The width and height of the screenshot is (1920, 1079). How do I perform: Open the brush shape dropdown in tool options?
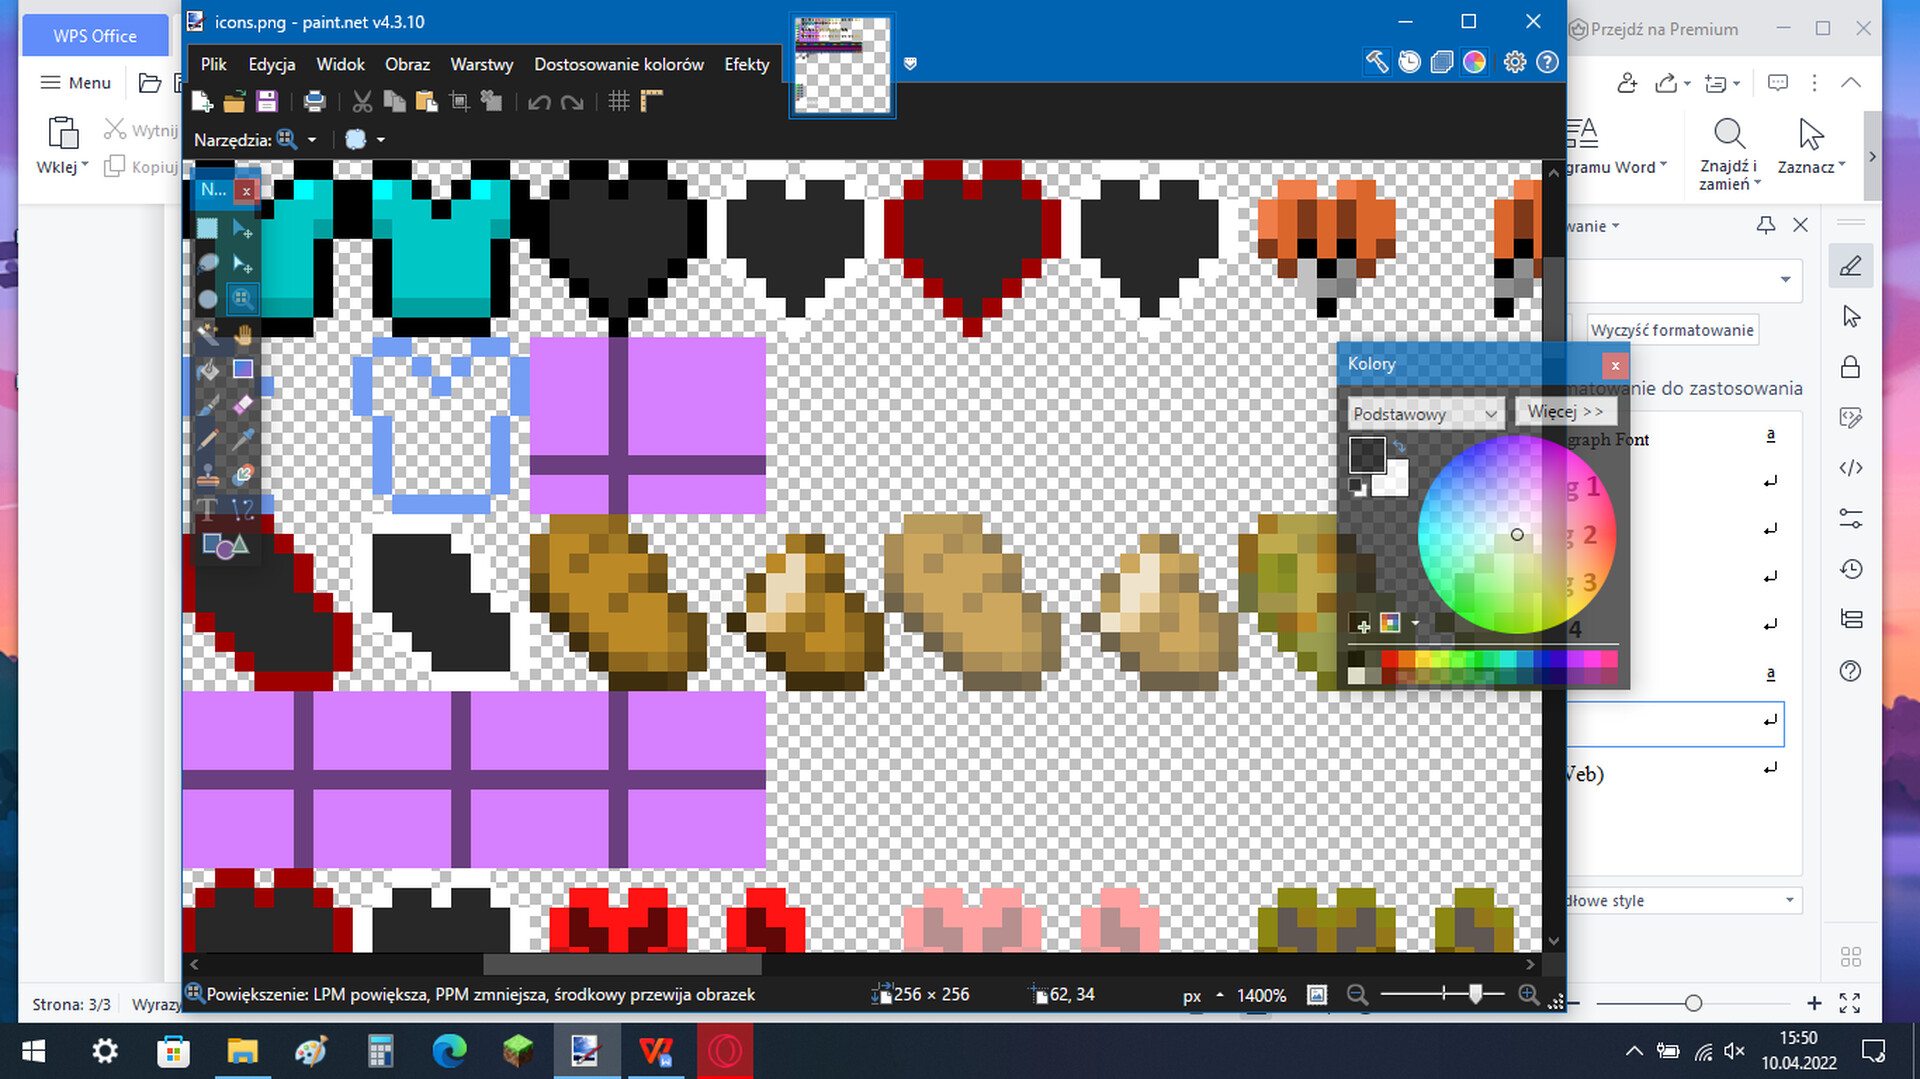coord(380,140)
